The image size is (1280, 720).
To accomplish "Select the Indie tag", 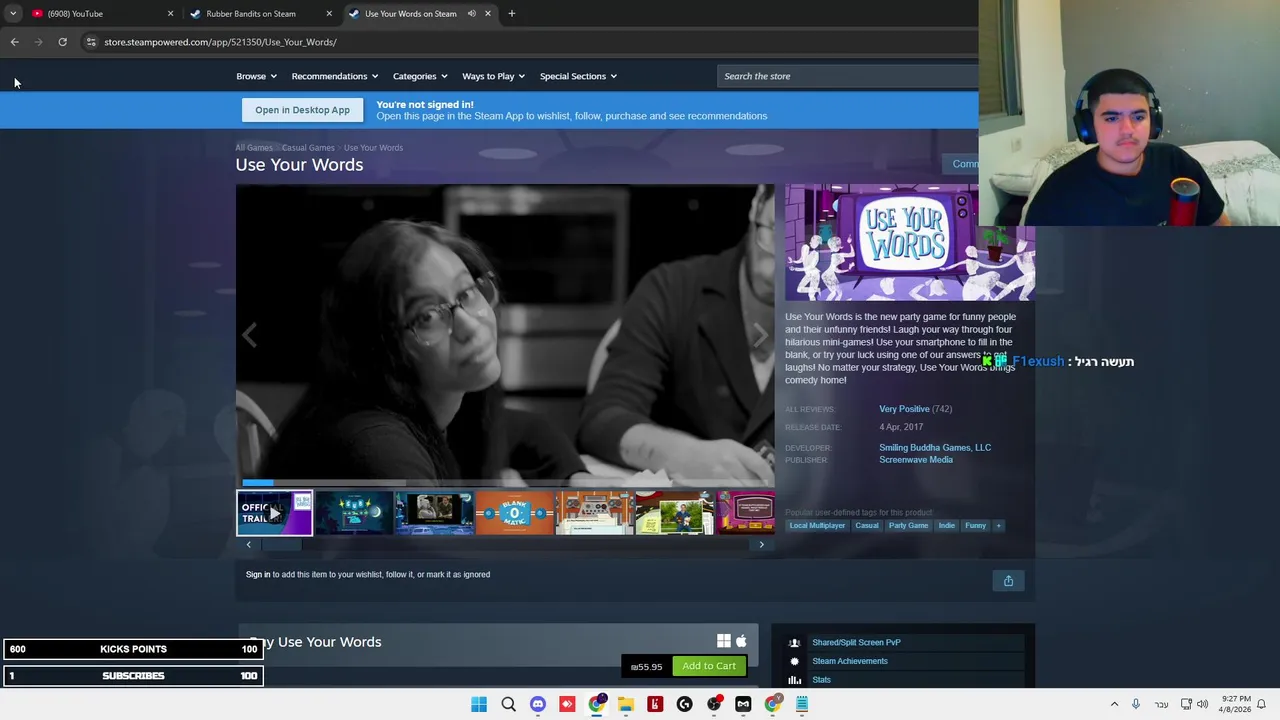I will coord(947,526).
